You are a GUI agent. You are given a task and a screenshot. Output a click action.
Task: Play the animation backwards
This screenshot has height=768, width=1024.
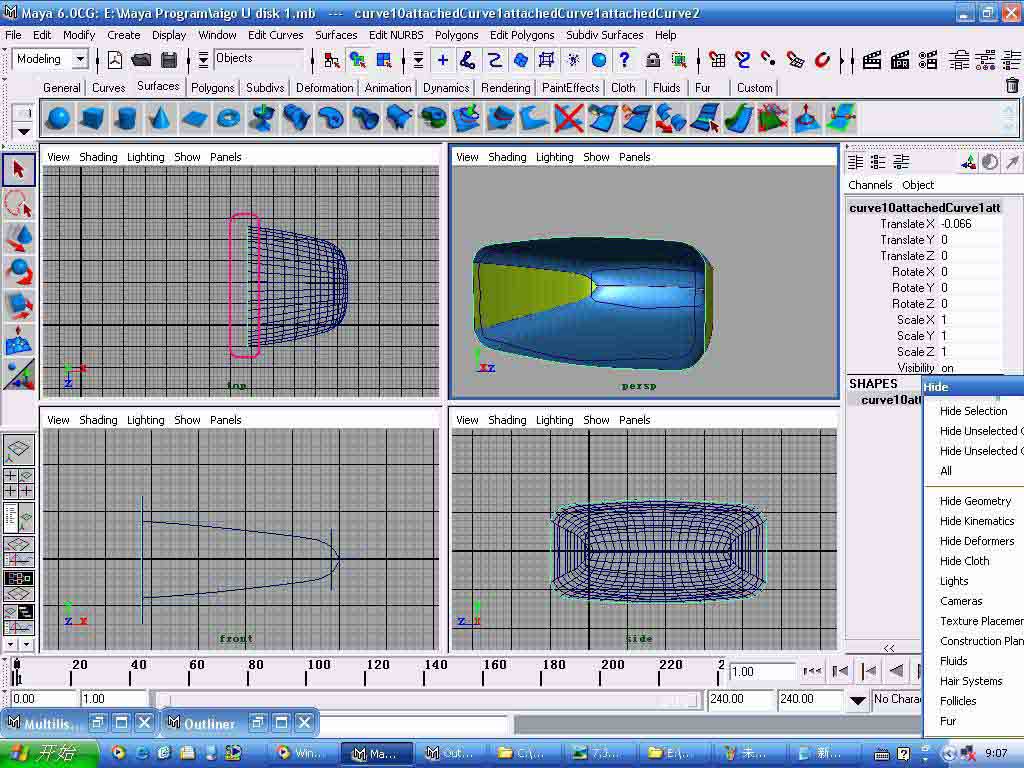[x=896, y=671]
